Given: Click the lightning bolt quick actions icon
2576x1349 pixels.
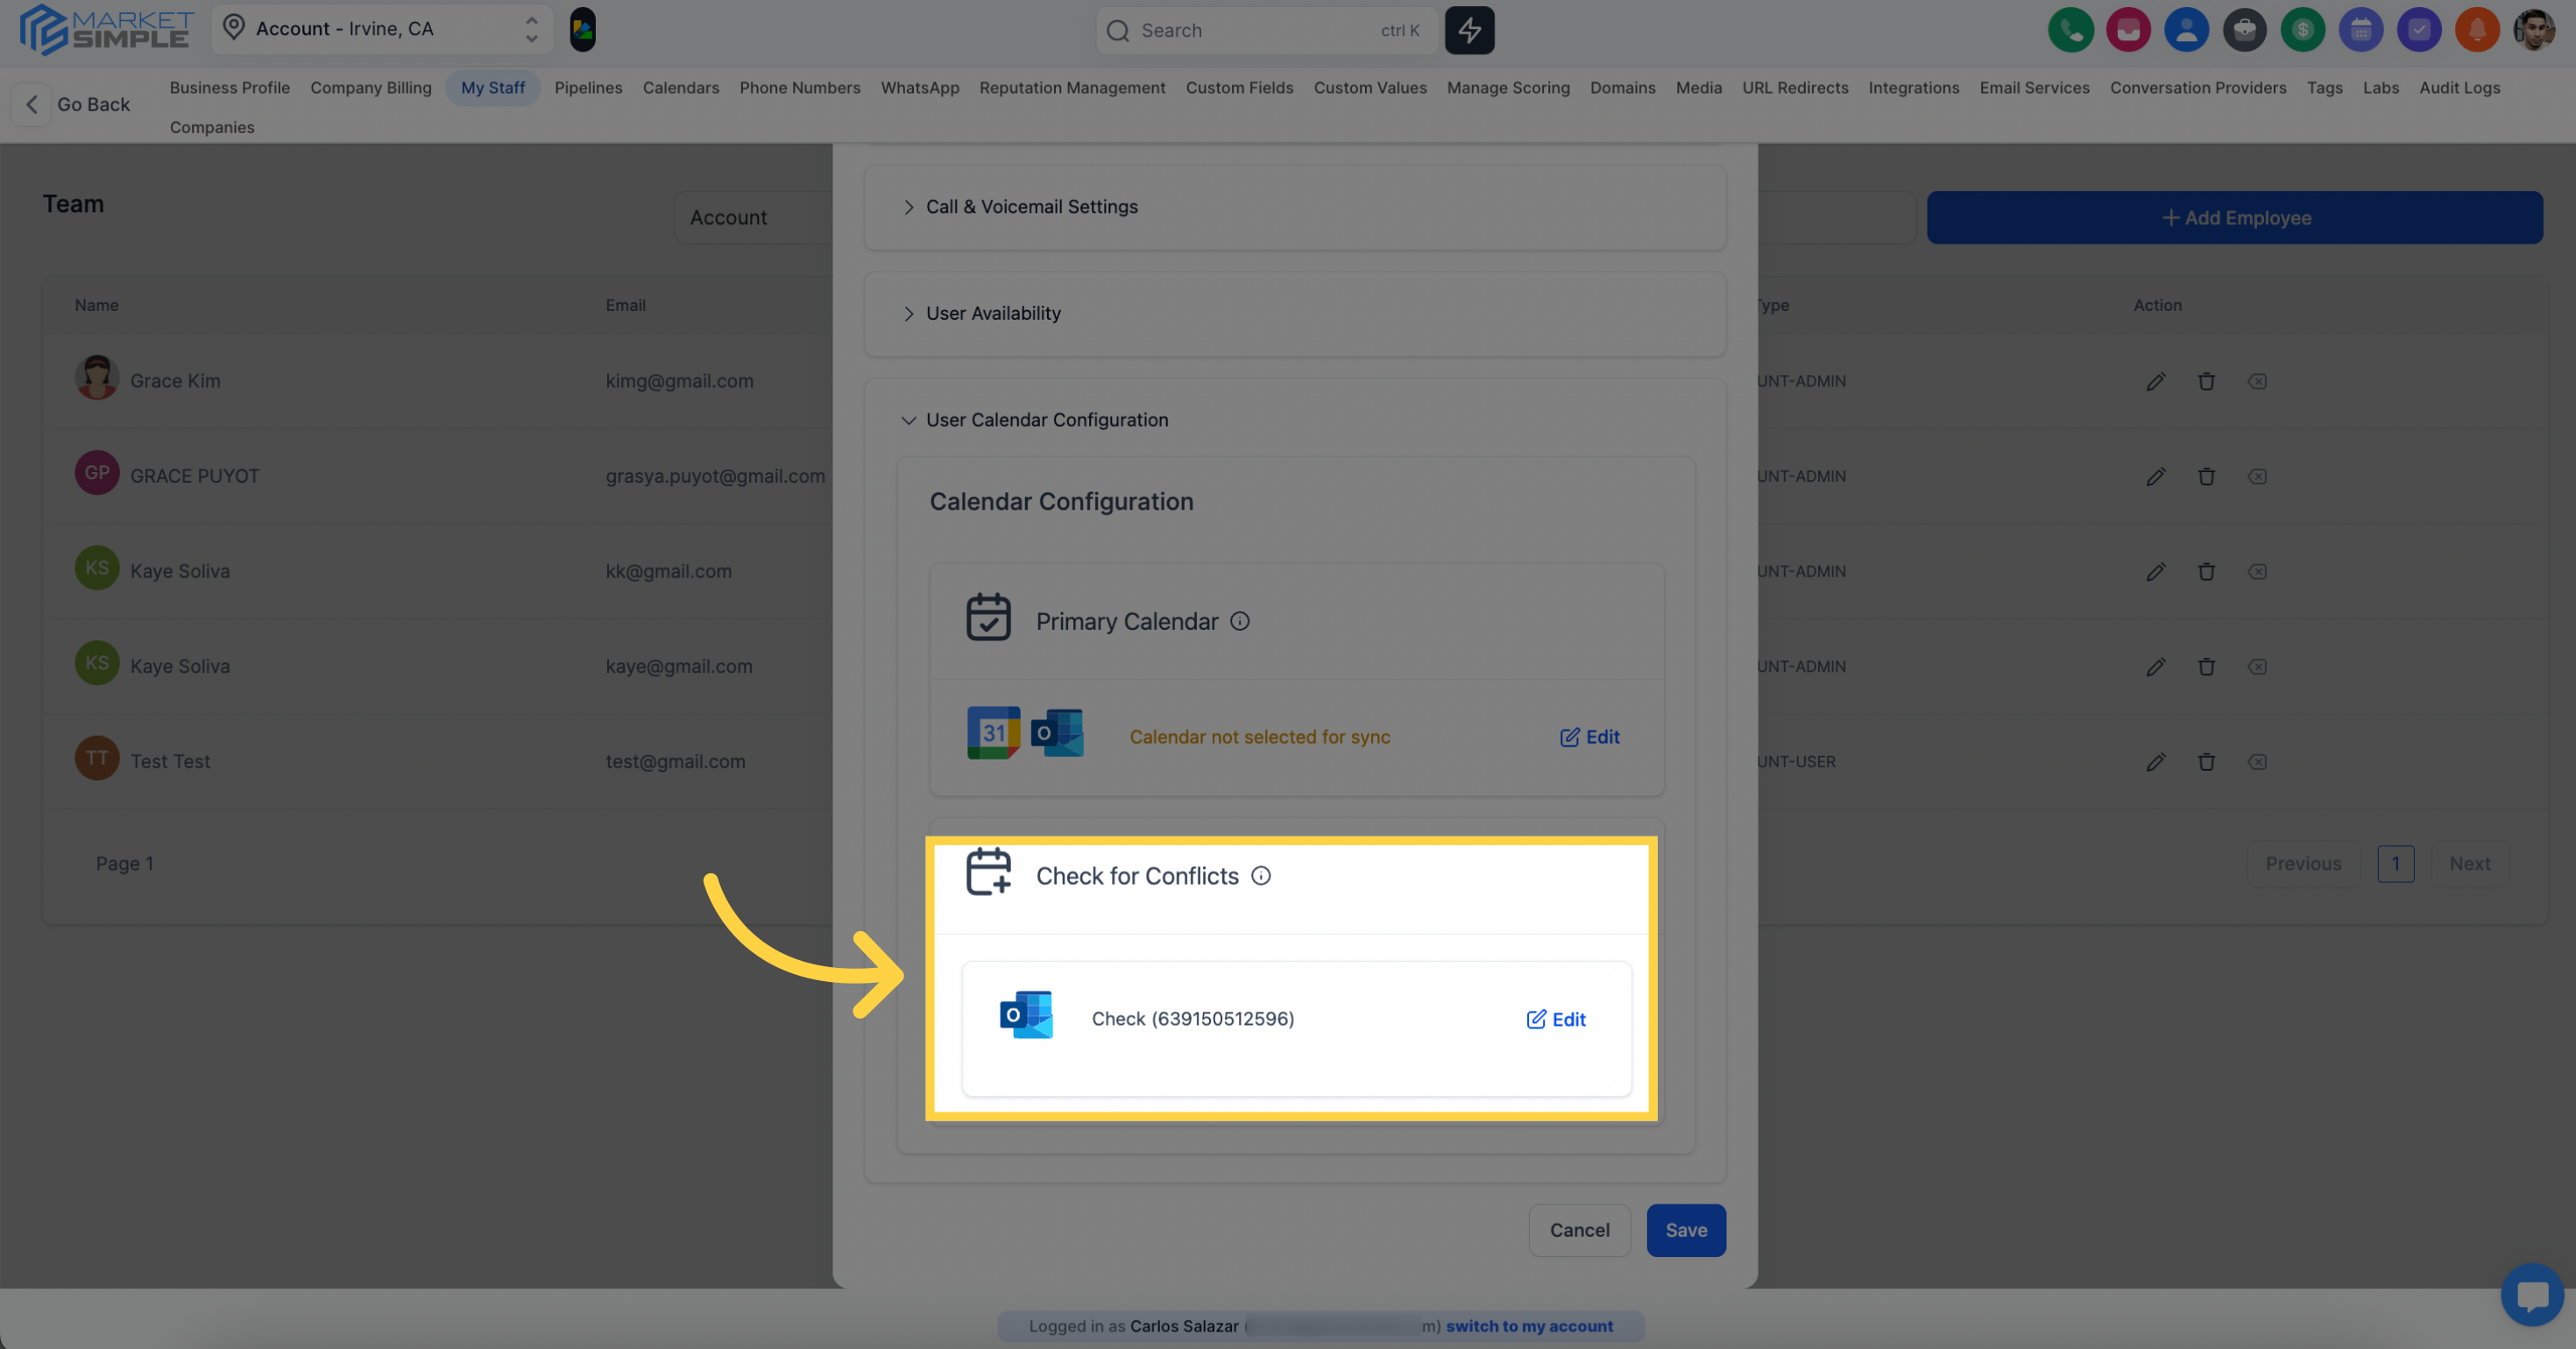Looking at the screenshot, I should pyautogui.click(x=1469, y=30).
